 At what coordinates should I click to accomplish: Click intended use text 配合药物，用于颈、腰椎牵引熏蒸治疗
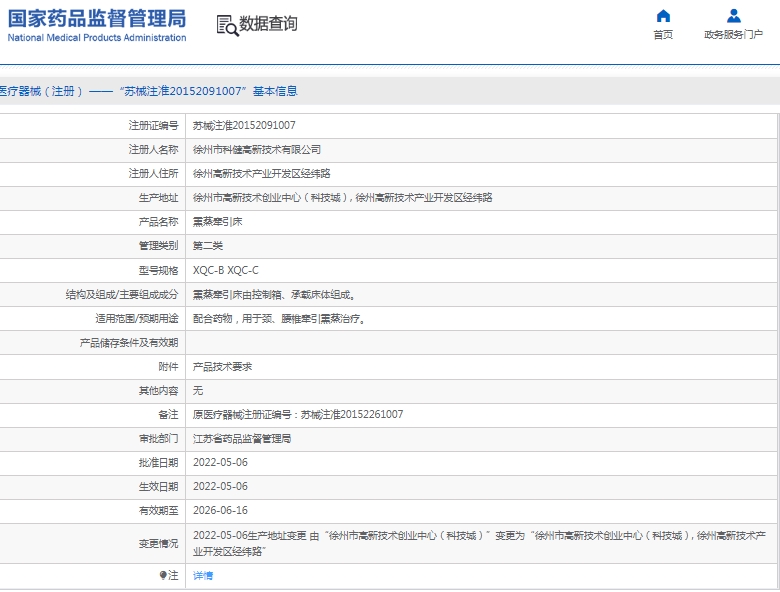pyautogui.click(x=279, y=318)
